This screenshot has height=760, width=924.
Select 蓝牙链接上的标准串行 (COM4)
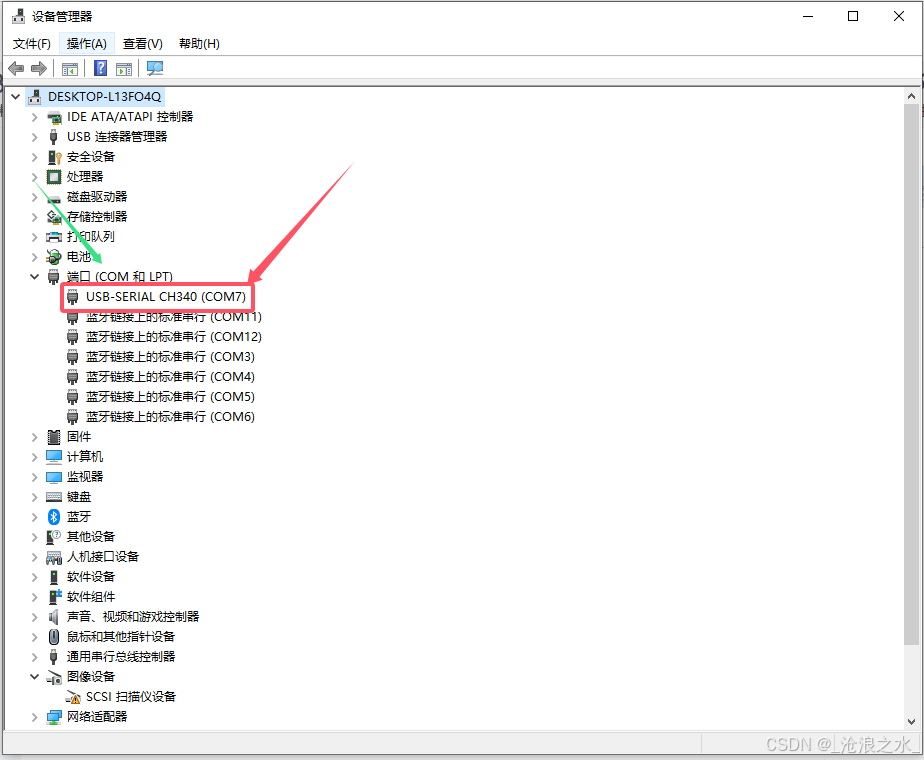click(170, 377)
